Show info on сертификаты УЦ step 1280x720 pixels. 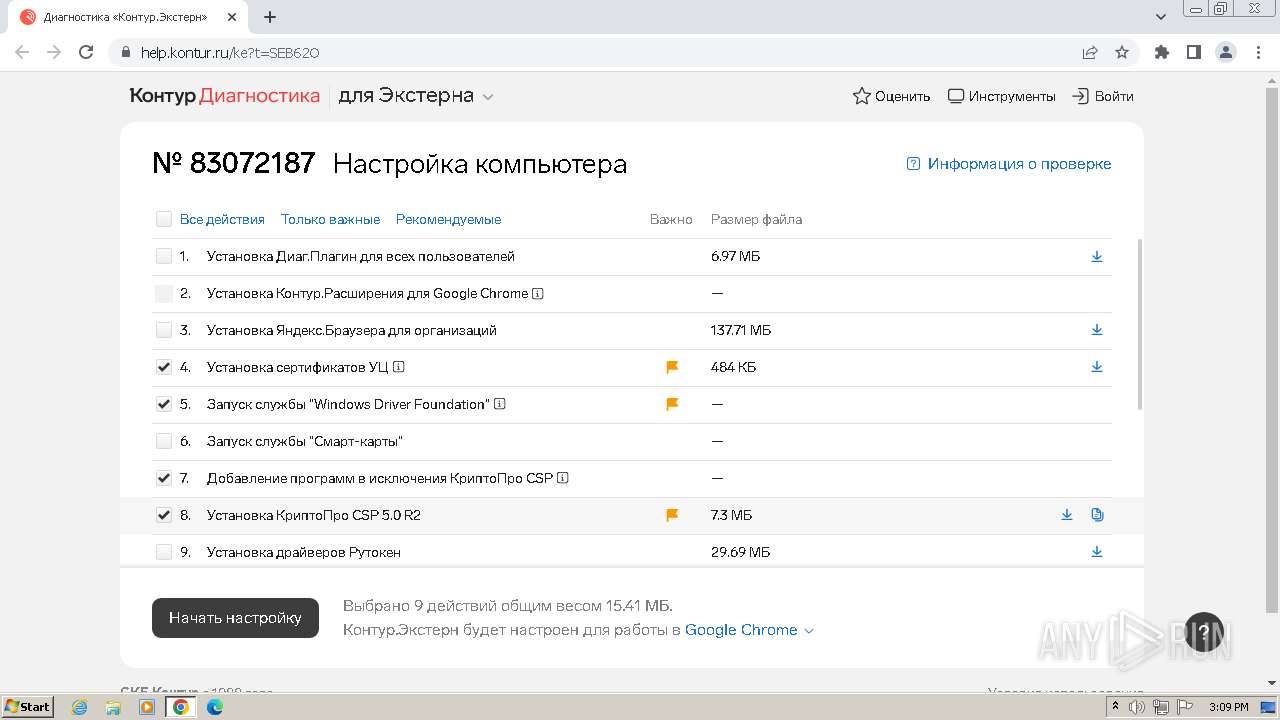point(399,367)
